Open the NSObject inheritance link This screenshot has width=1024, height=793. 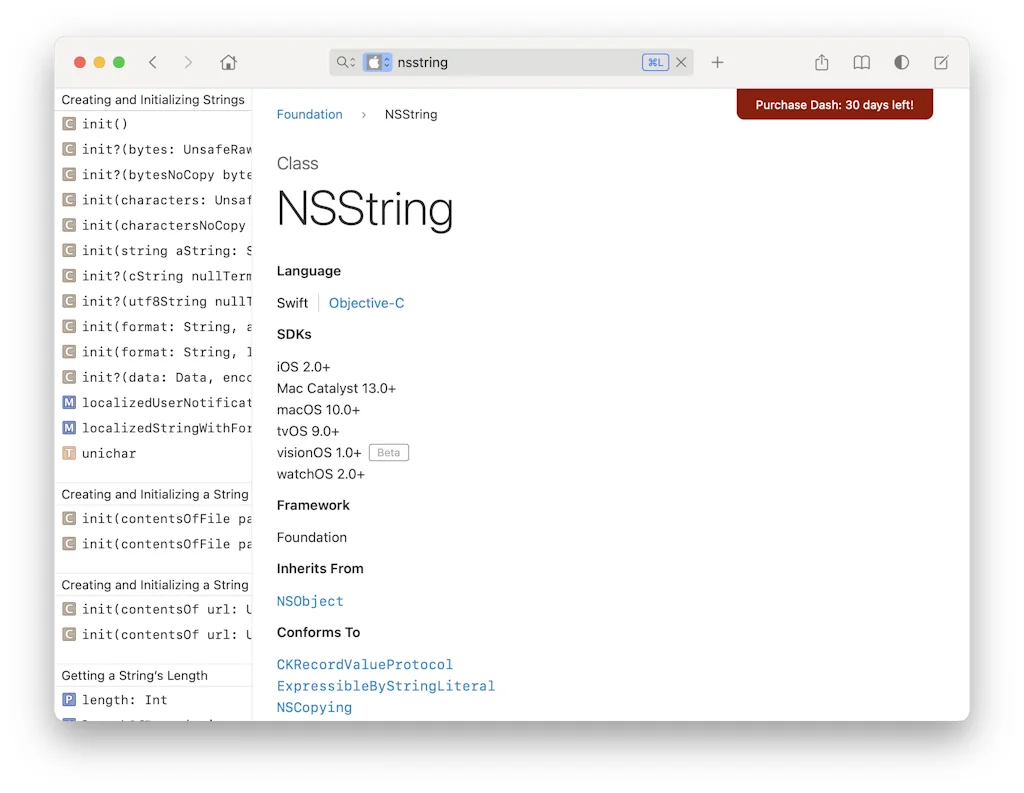pos(310,602)
